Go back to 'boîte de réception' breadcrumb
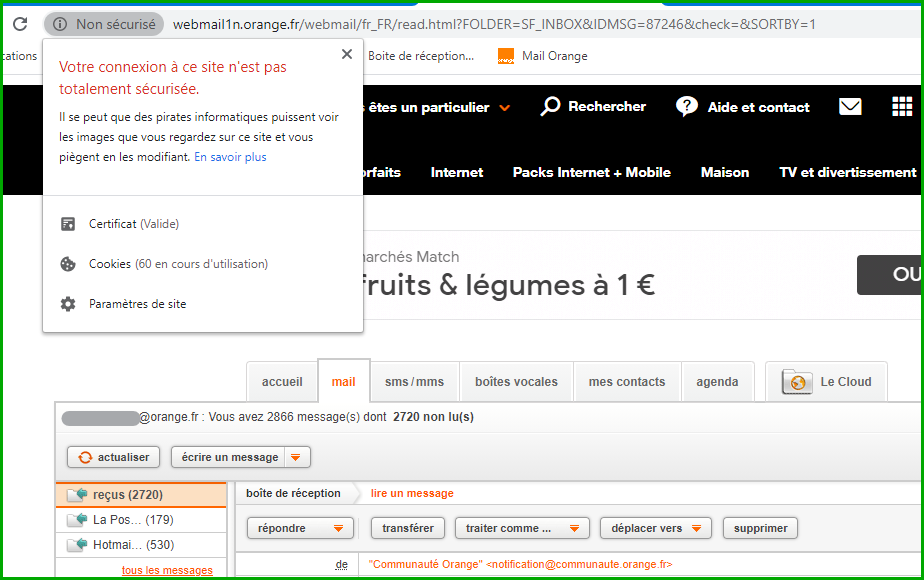924x580 pixels. (x=293, y=493)
